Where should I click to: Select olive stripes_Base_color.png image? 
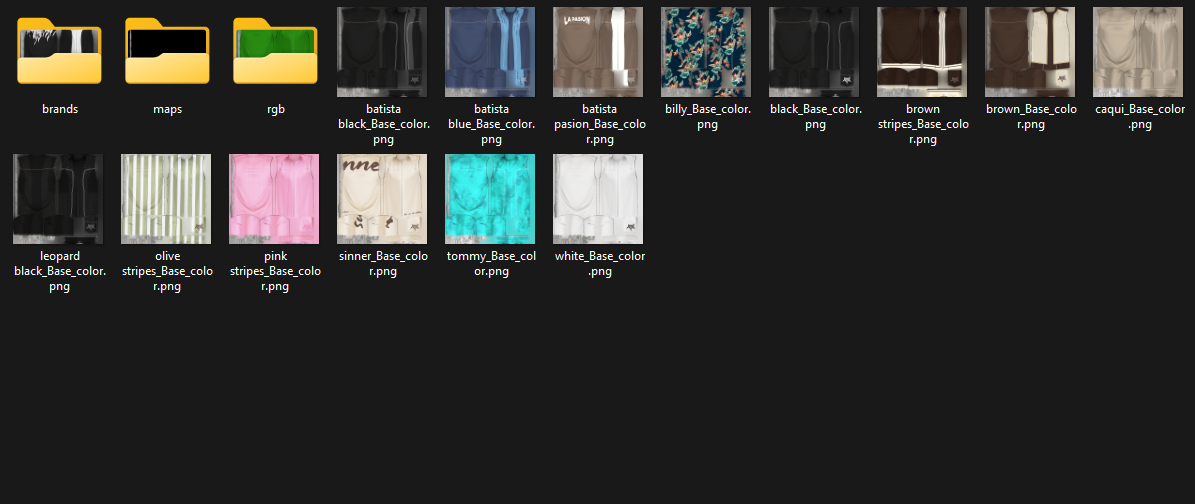tap(167, 199)
